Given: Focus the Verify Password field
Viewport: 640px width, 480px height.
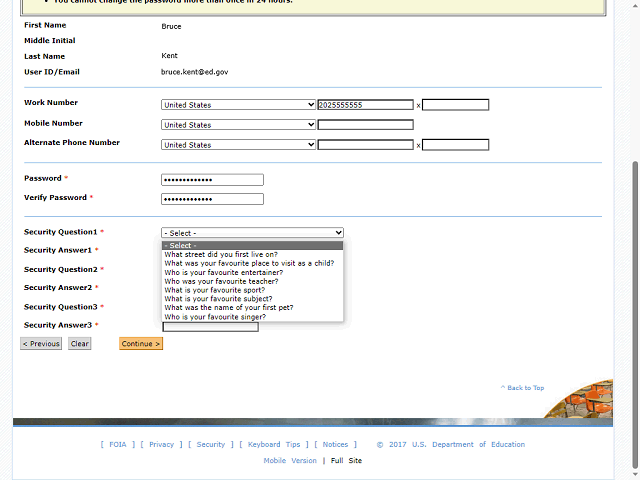Looking at the screenshot, I should coord(212,199).
